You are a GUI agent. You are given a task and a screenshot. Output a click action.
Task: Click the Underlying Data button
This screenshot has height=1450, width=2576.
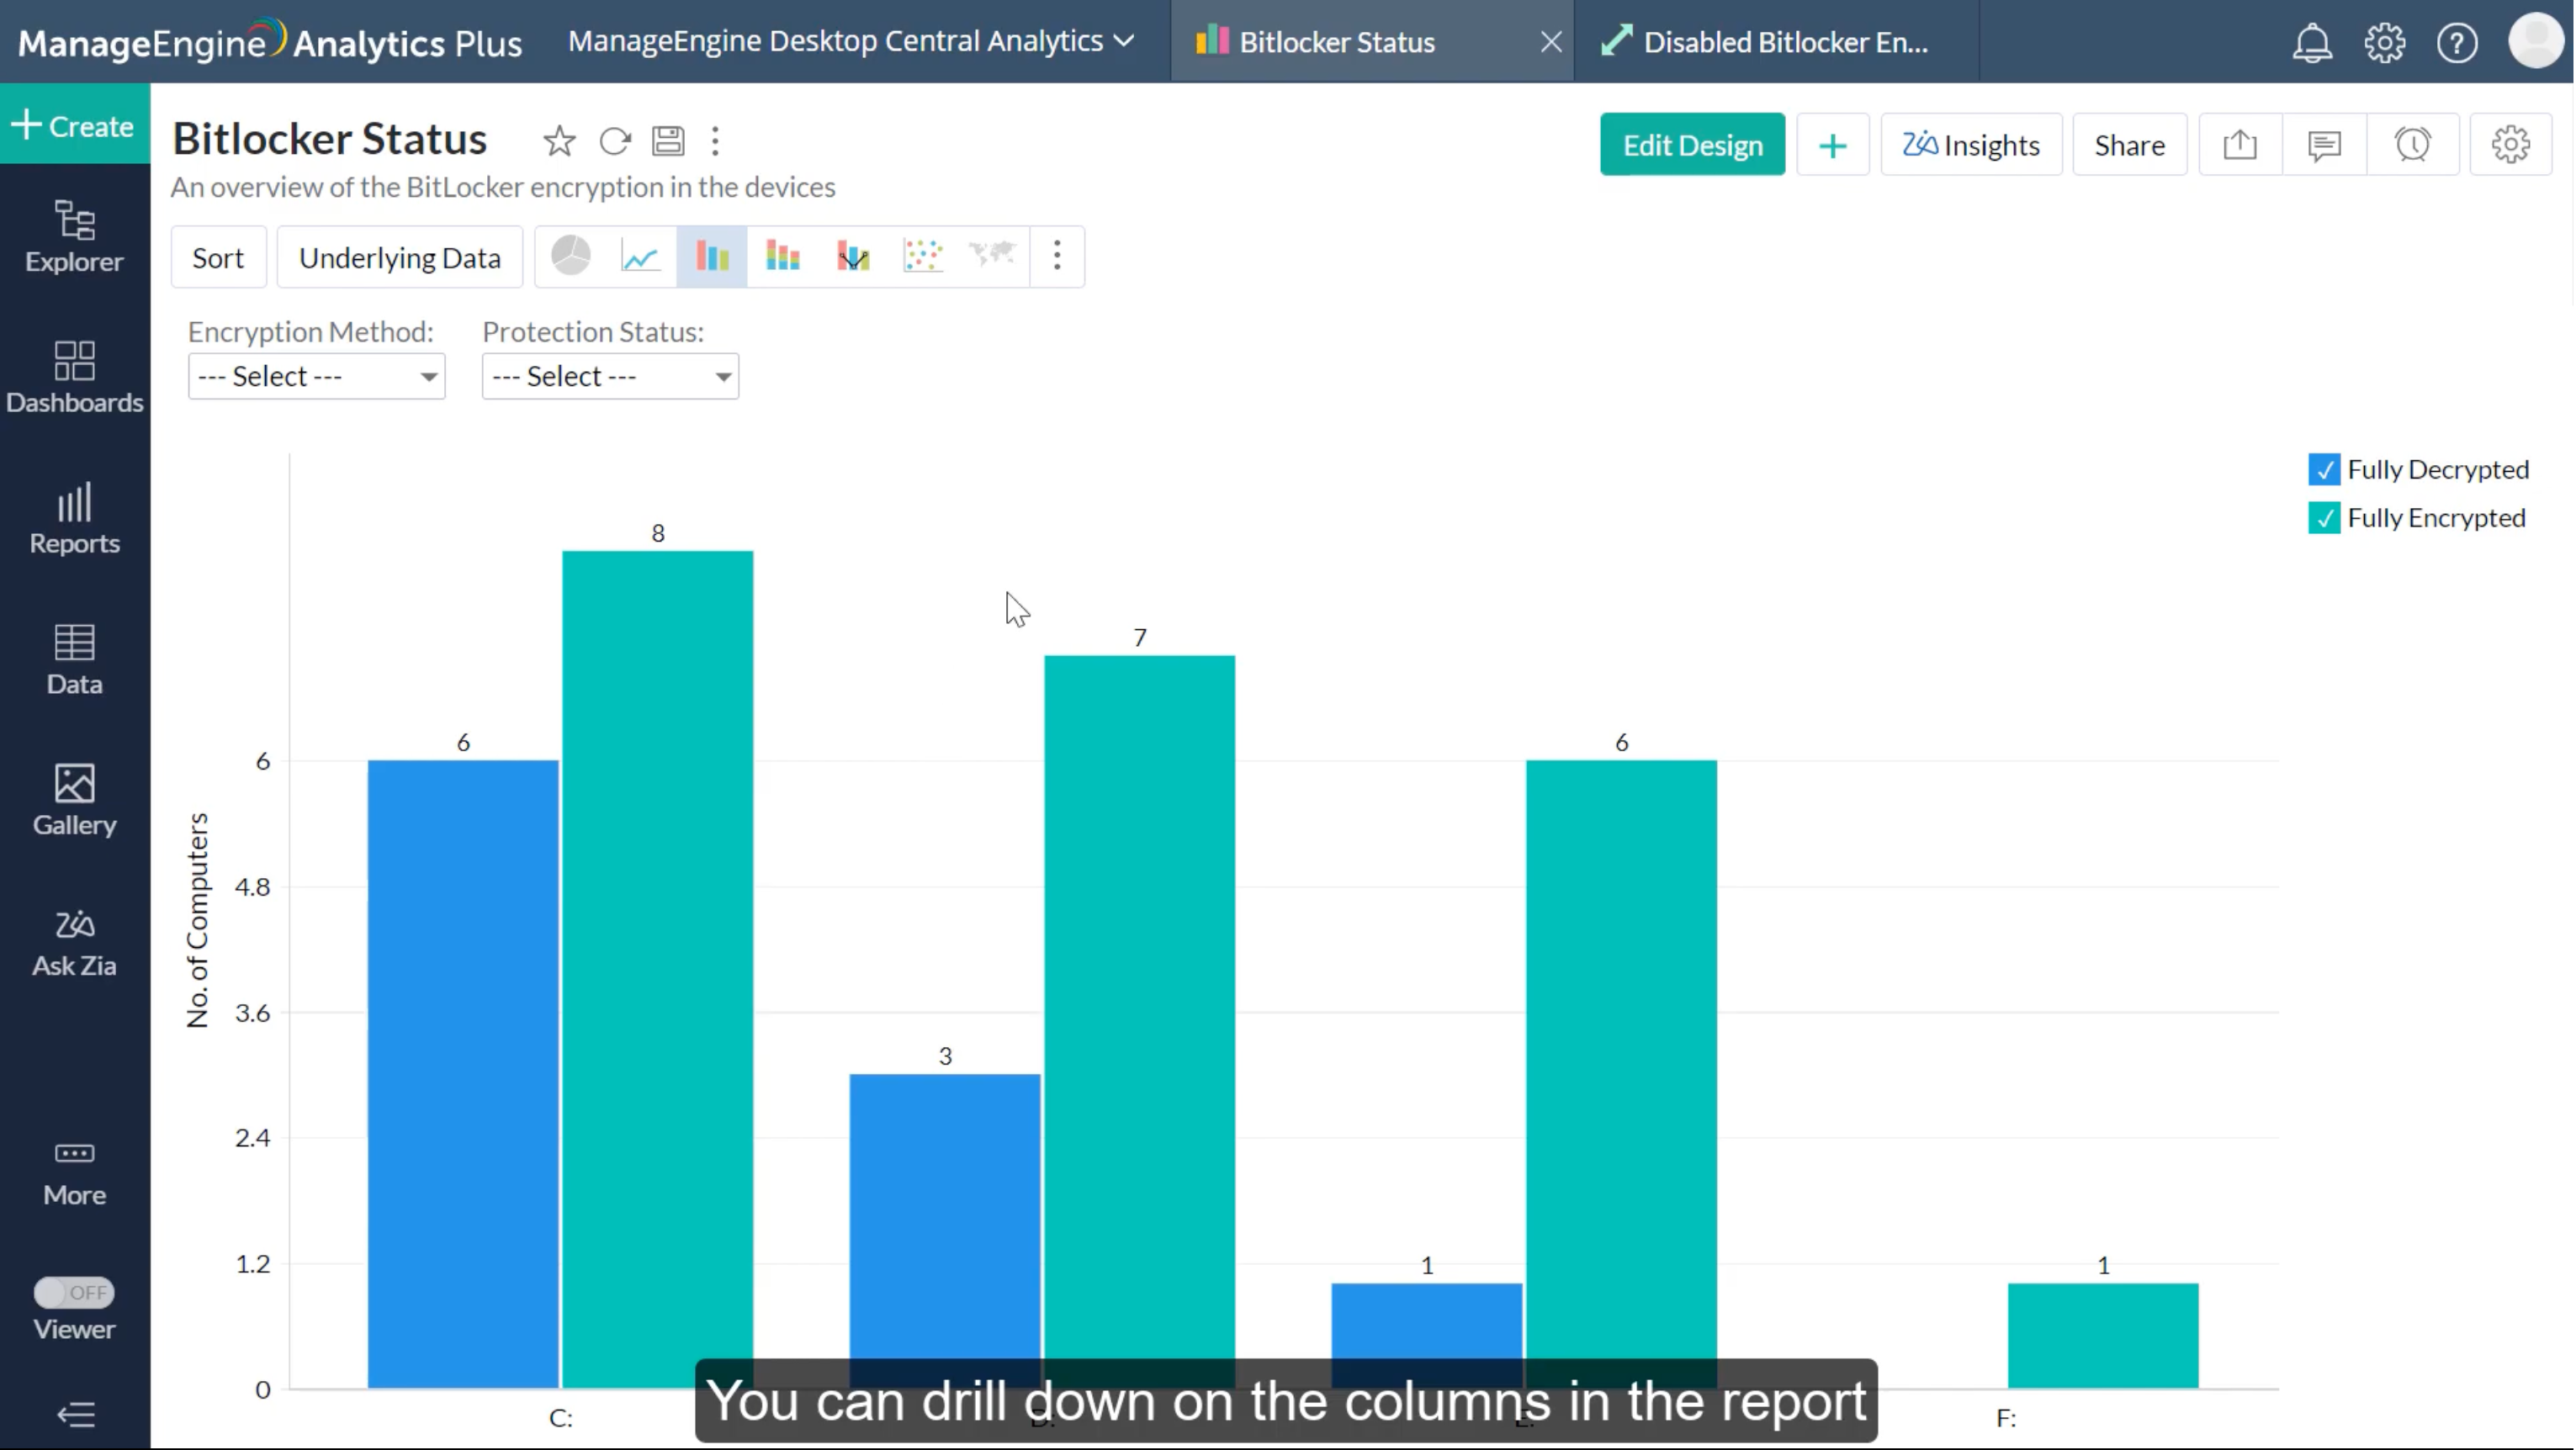tap(399, 258)
